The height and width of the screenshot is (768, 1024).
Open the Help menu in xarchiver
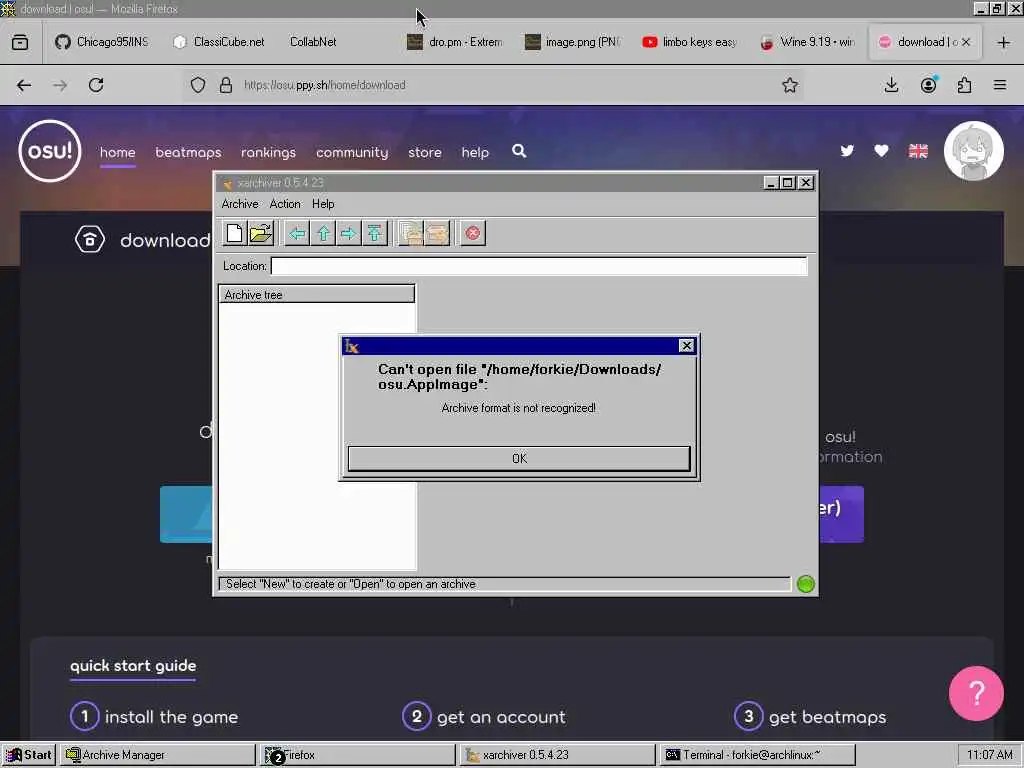323,204
